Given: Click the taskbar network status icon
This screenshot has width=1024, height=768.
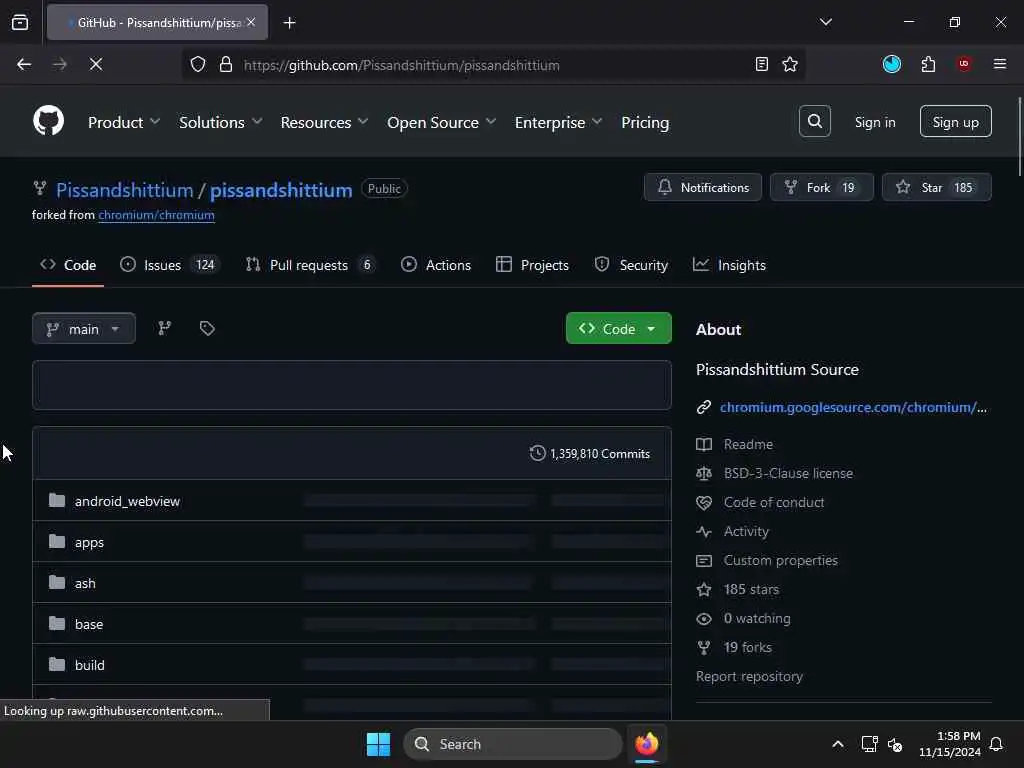Looking at the screenshot, I should [x=869, y=744].
